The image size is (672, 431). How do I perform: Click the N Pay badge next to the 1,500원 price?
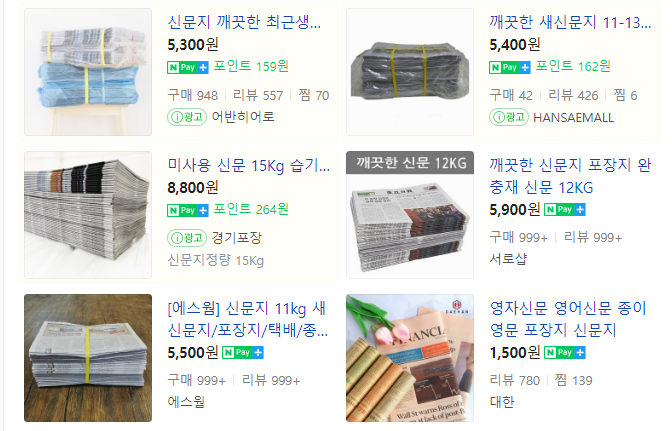565,353
